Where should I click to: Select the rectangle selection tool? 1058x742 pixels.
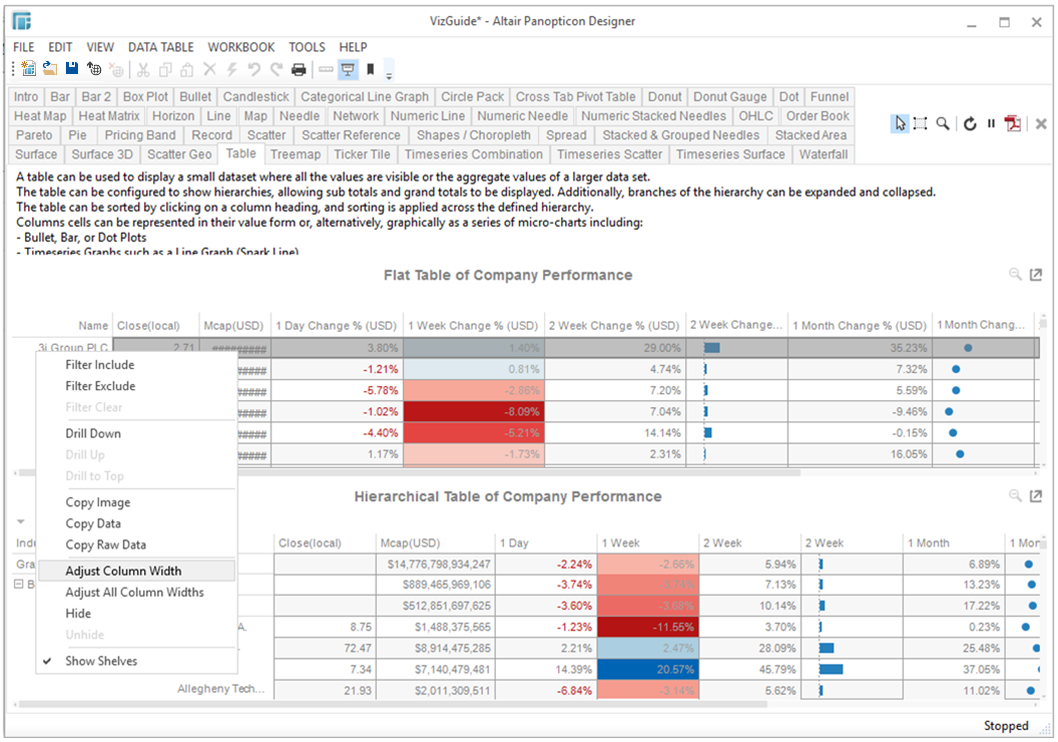(x=920, y=124)
